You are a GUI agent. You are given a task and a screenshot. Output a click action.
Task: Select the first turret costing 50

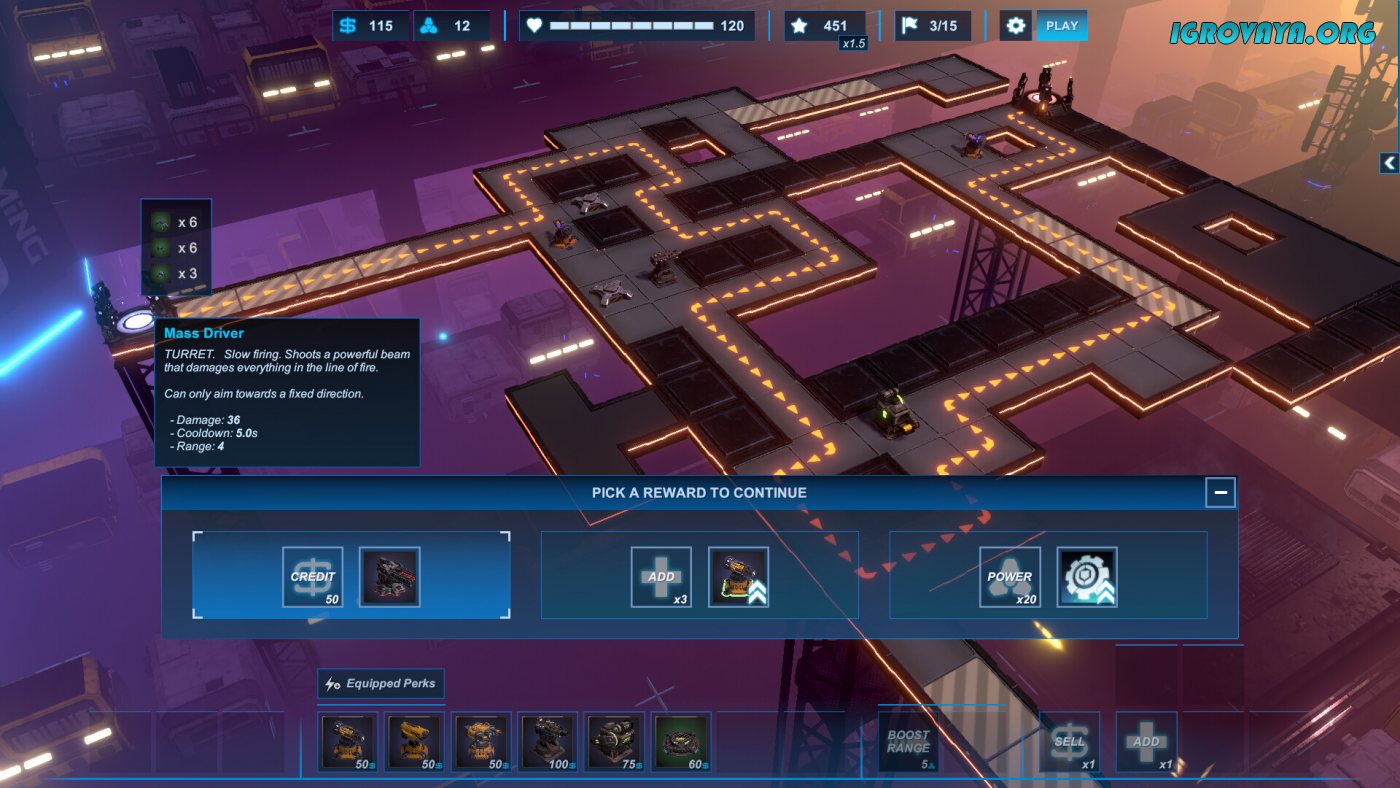click(x=348, y=742)
